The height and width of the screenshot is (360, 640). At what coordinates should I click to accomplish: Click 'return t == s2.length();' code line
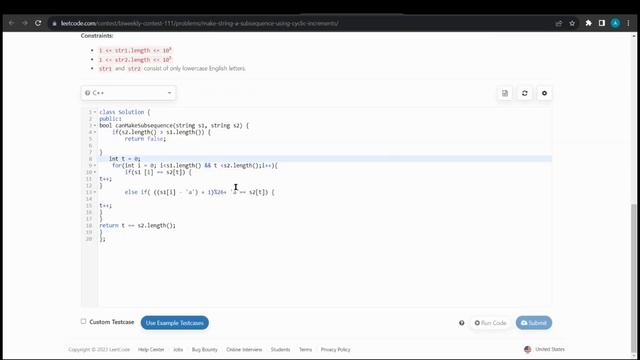pyautogui.click(x=138, y=225)
